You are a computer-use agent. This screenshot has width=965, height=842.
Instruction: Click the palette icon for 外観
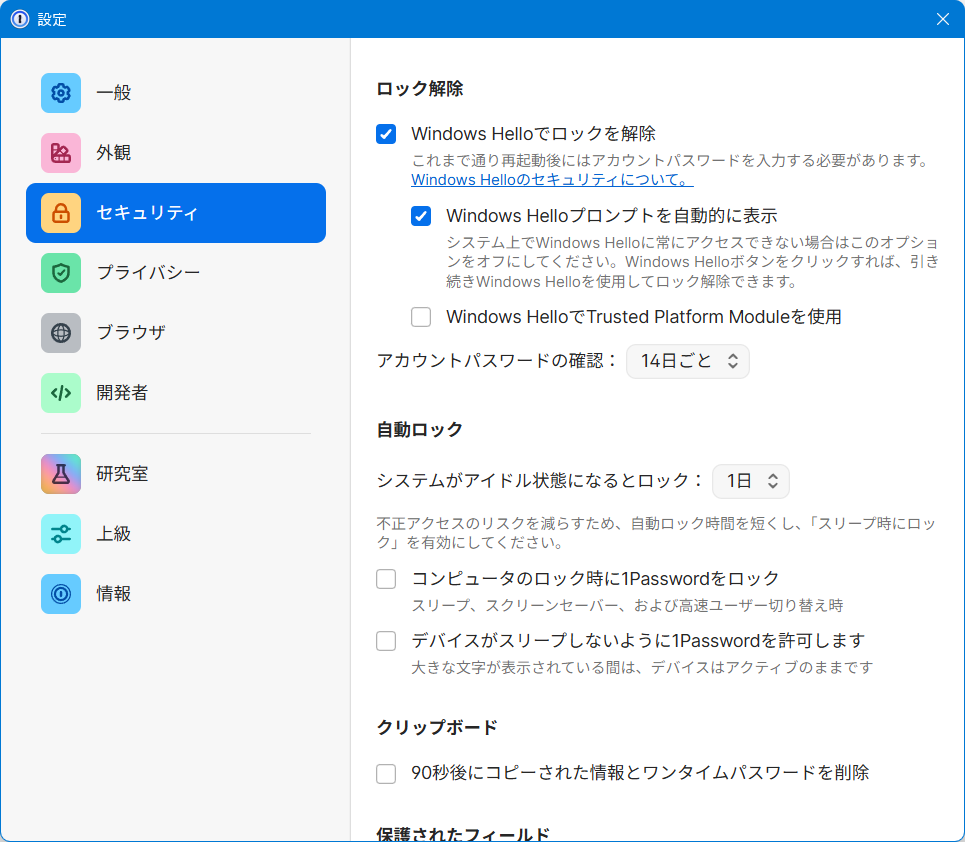61,153
